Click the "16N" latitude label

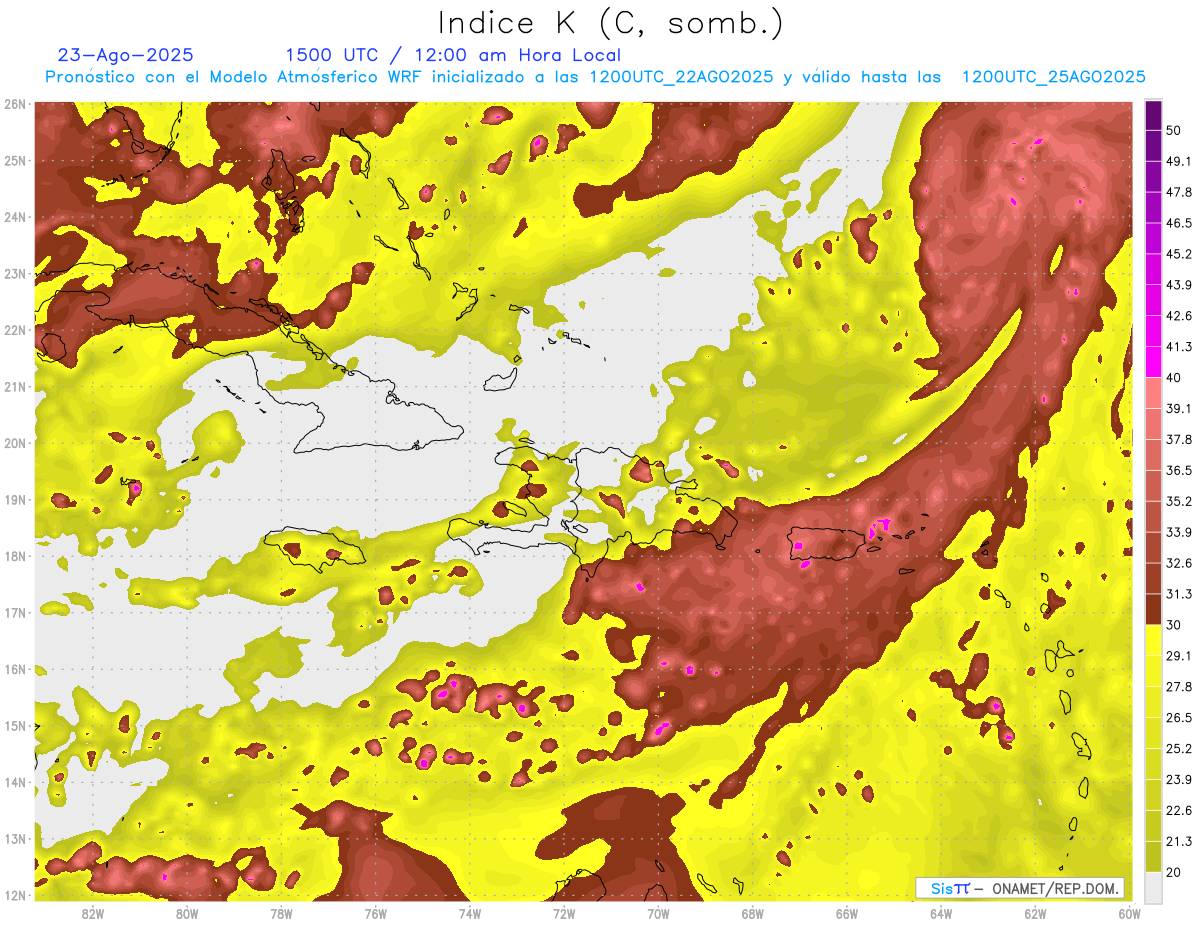tap(15, 669)
